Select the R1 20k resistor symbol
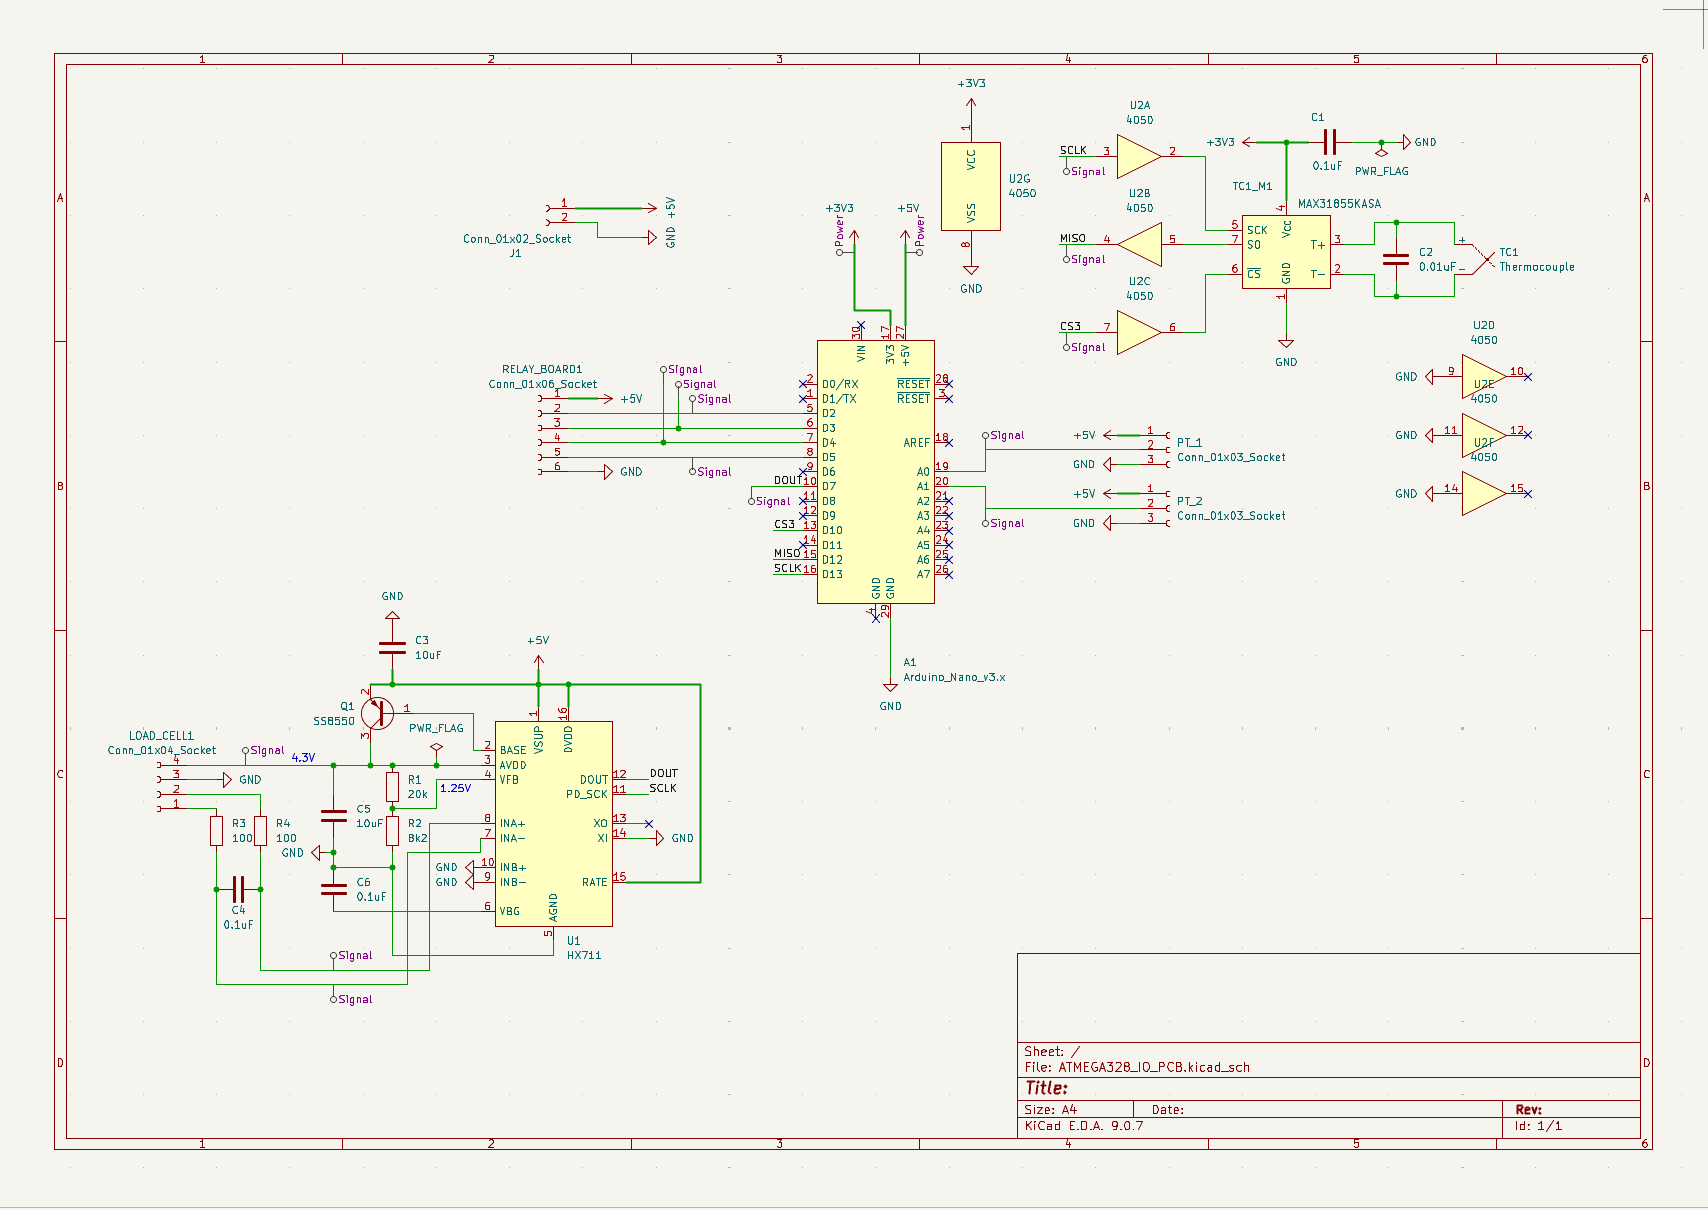Screen dimensions: 1708x1210 tap(392, 787)
